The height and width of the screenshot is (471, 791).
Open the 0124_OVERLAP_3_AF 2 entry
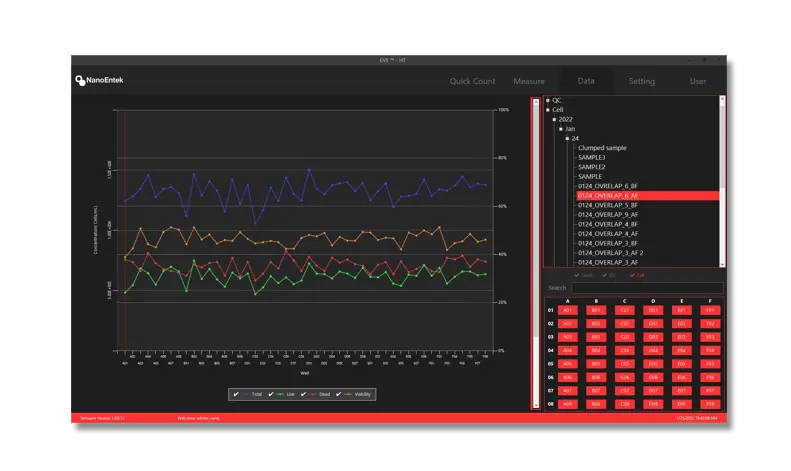click(610, 253)
